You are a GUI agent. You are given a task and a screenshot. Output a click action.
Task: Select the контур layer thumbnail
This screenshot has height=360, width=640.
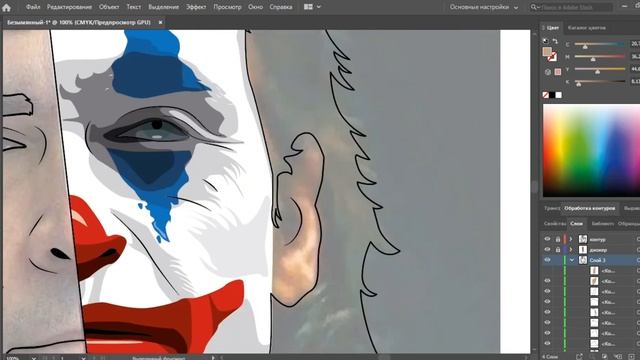click(583, 239)
